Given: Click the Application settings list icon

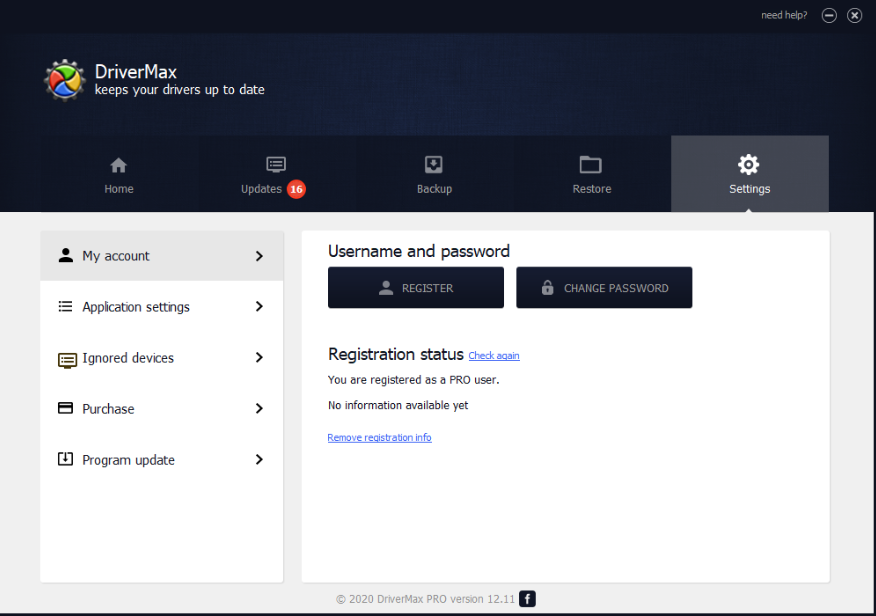Looking at the screenshot, I should click(65, 306).
